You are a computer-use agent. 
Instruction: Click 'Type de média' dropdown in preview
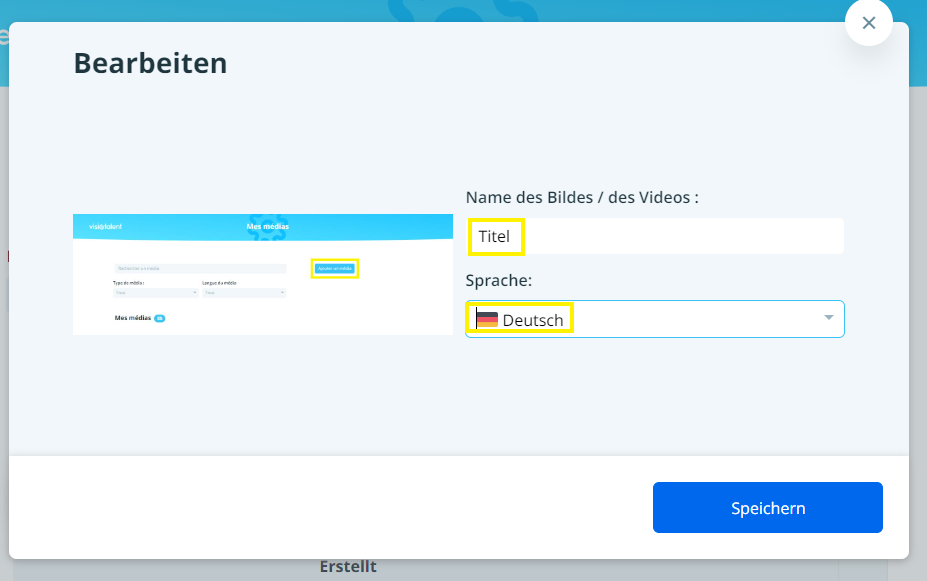click(155, 293)
